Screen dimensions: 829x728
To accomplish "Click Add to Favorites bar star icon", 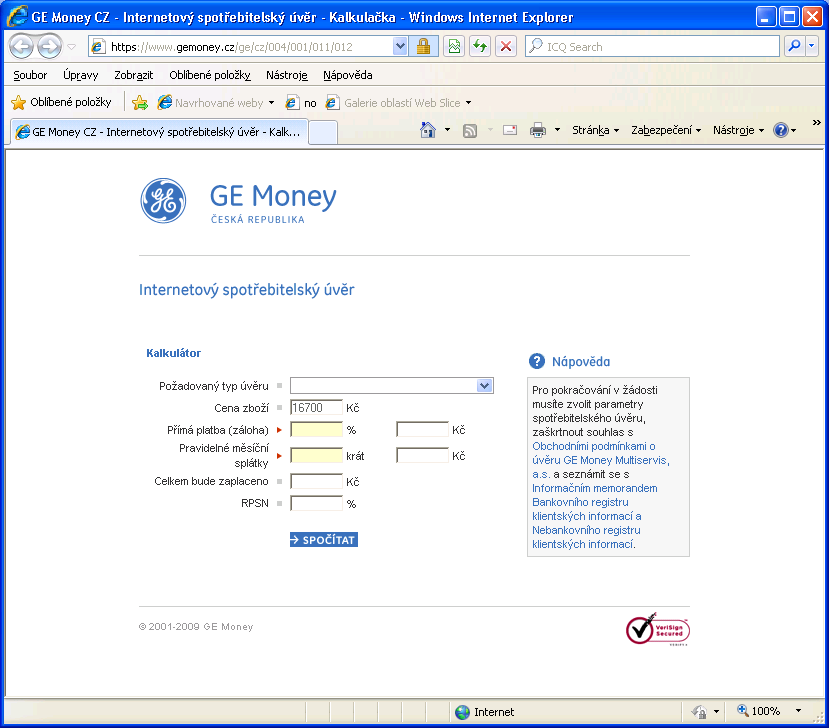I will click(x=140, y=103).
